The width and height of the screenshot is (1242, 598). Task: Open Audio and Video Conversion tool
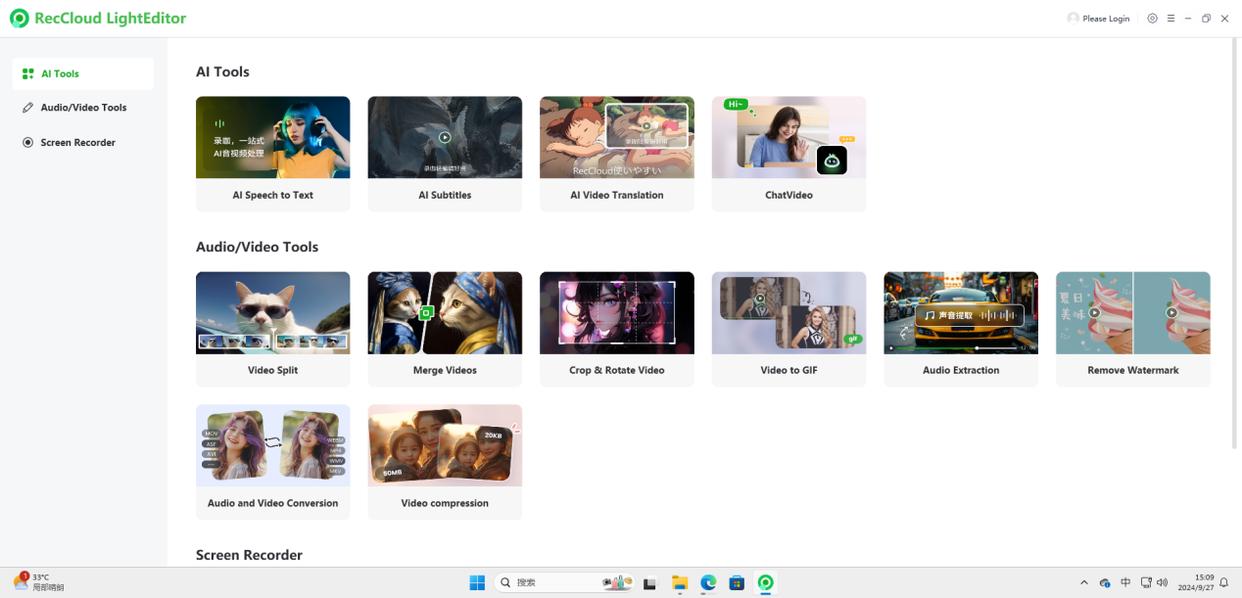coord(273,461)
